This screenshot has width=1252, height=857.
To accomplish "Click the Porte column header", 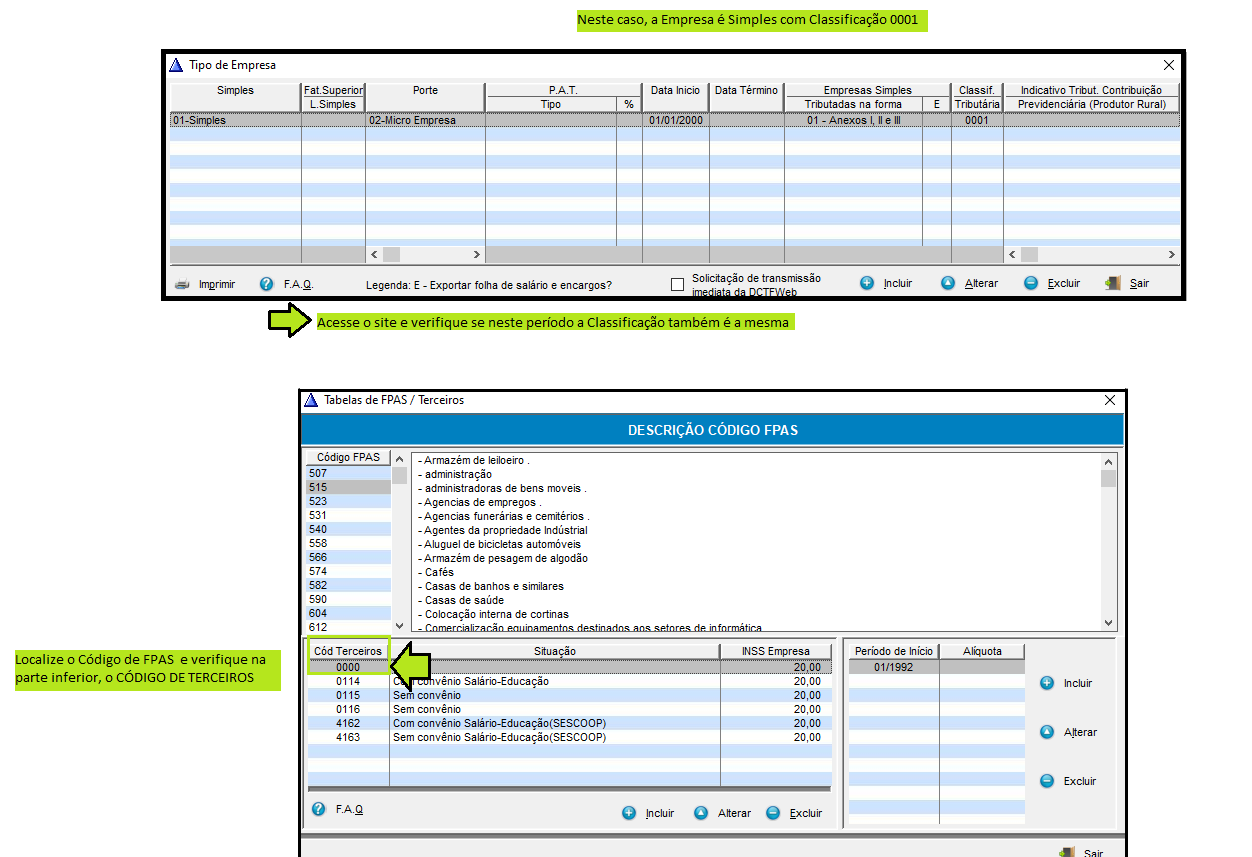I will (425, 97).
